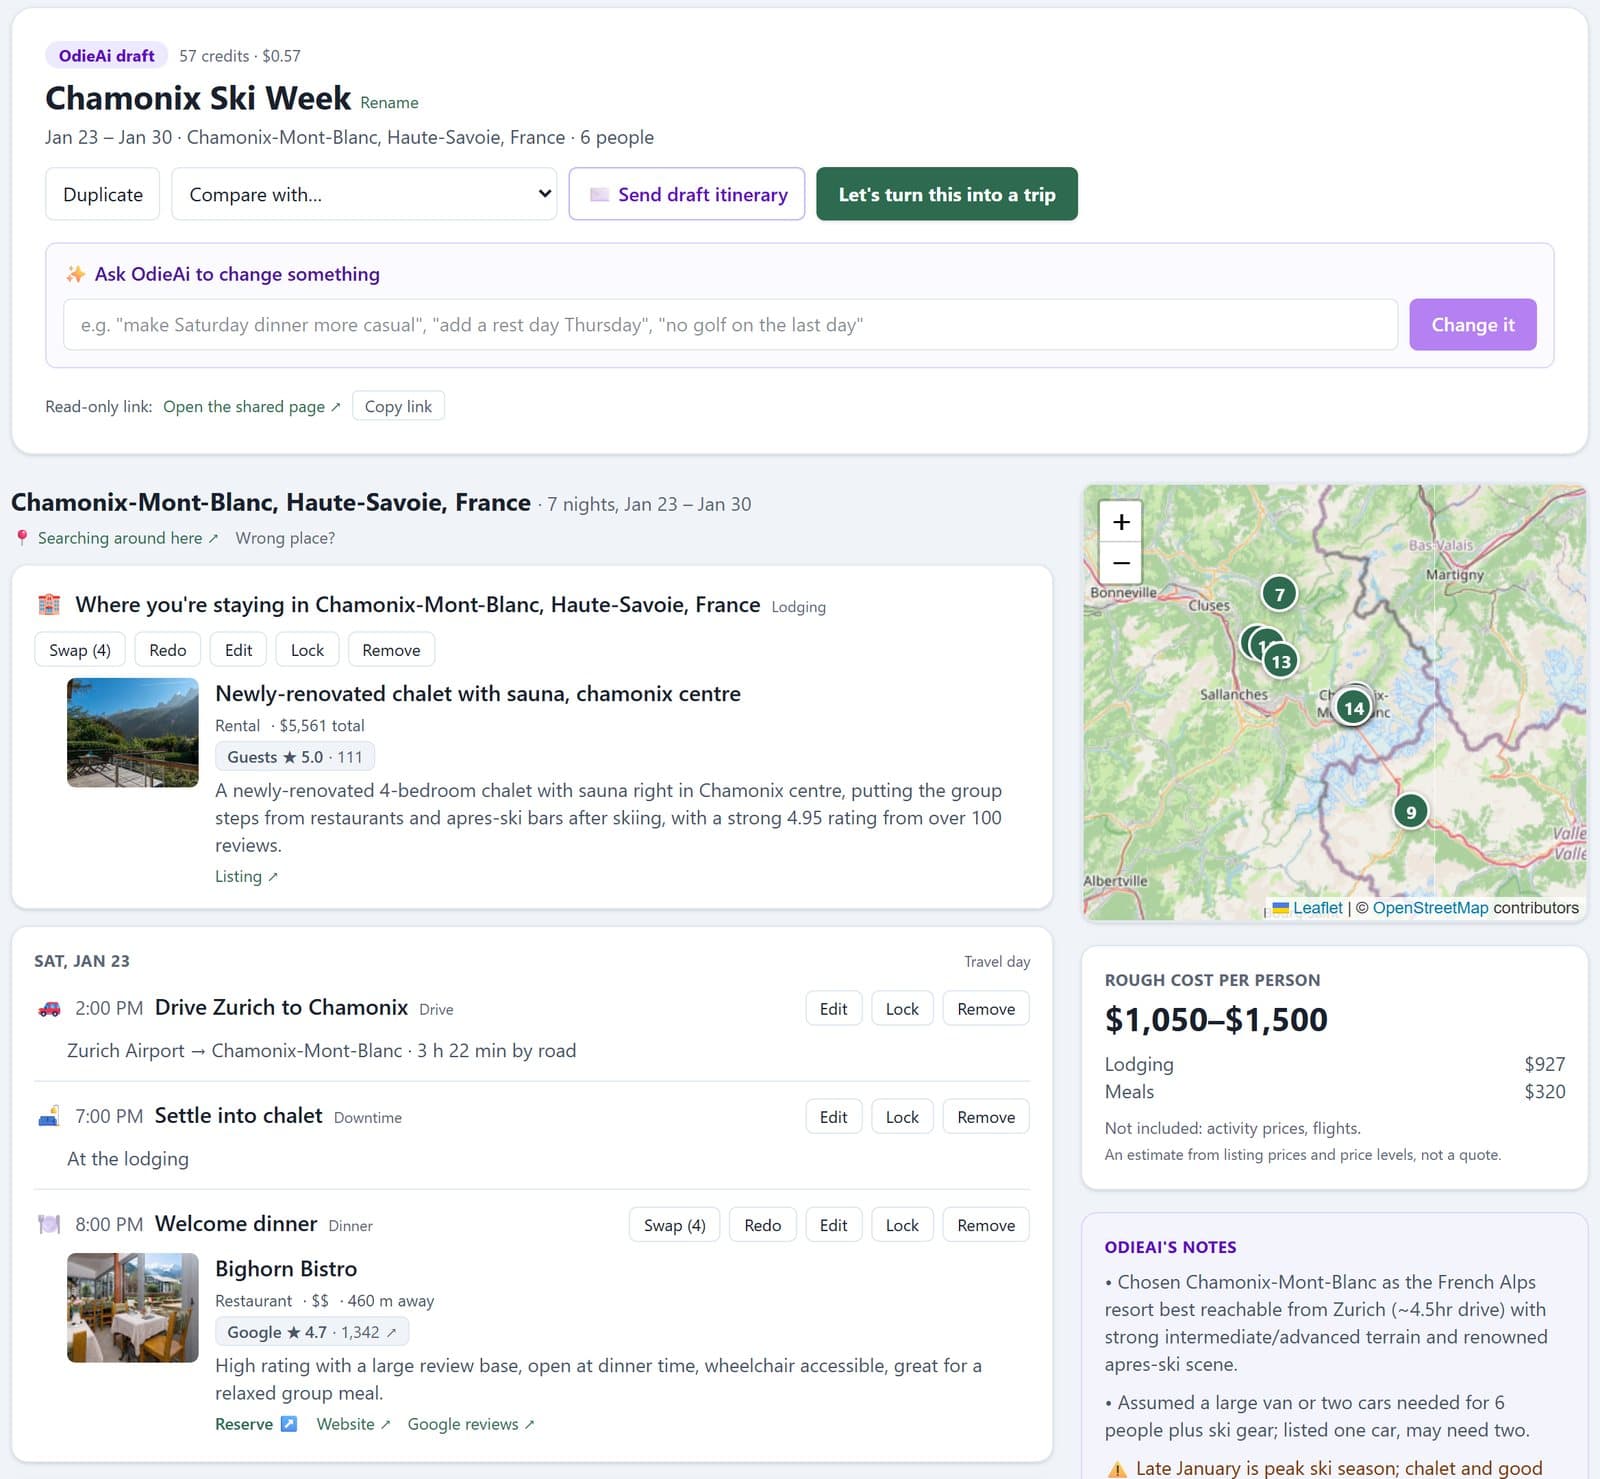Click the Change it button
The width and height of the screenshot is (1600, 1479).
point(1473,325)
